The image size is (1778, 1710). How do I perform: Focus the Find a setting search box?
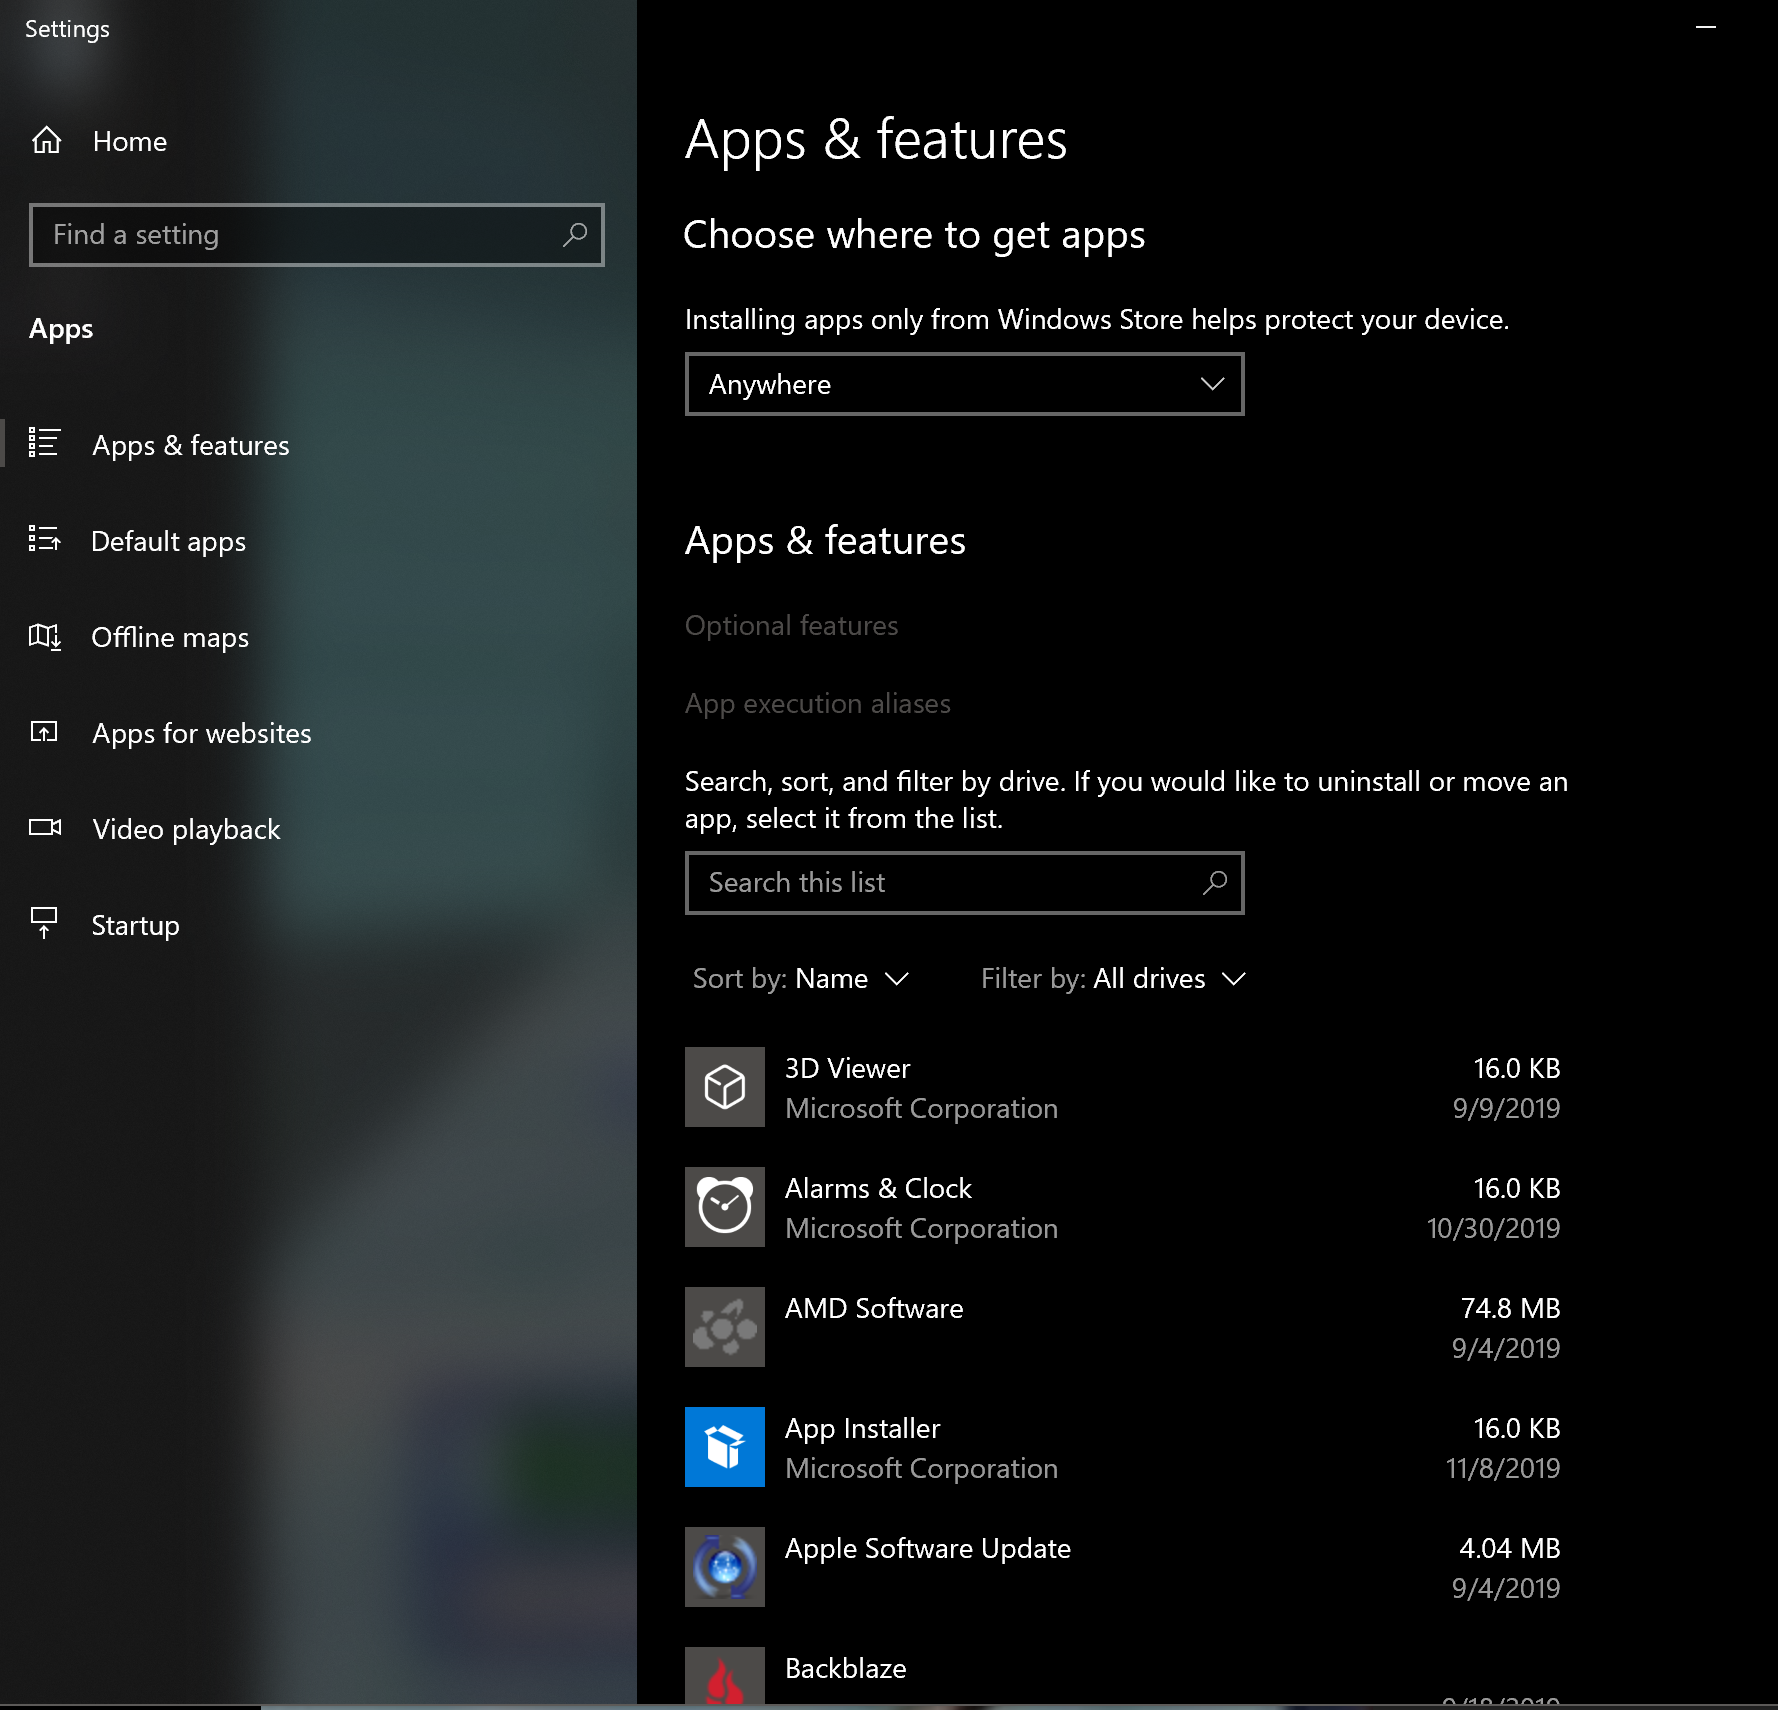point(317,235)
